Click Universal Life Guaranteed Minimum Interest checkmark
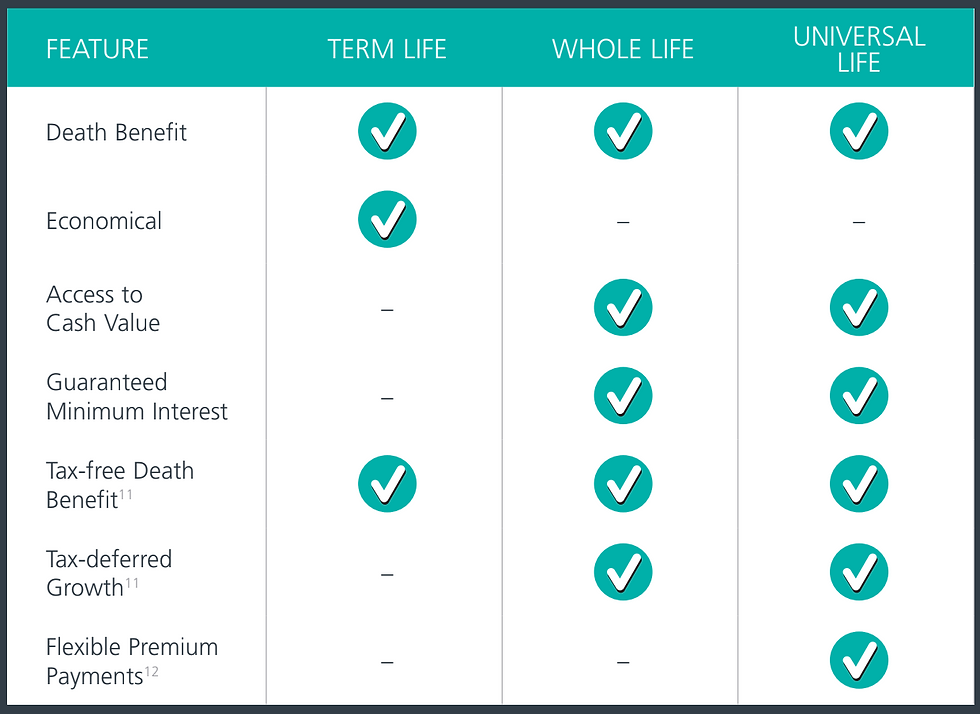Viewport: 980px width, 714px height. click(x=859, y=396)
